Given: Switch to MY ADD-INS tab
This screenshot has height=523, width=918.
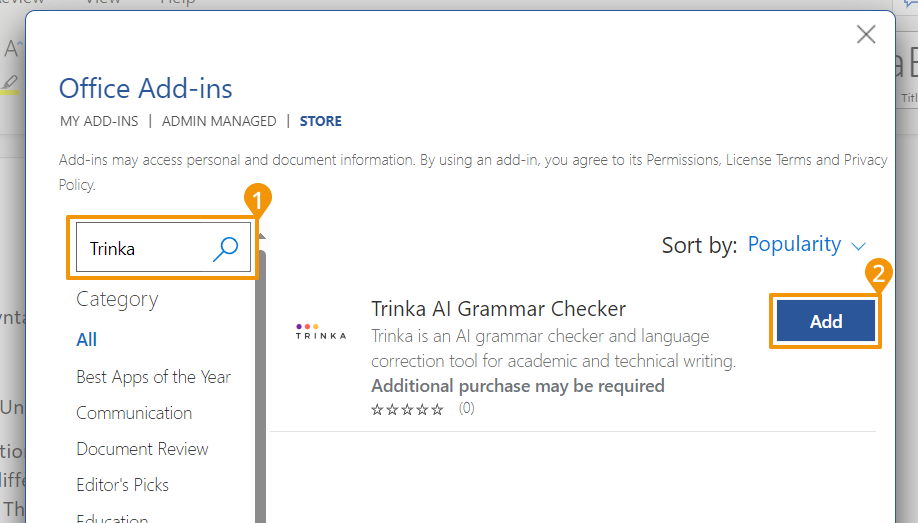Looking at the screenshot, I should [99, 121].
